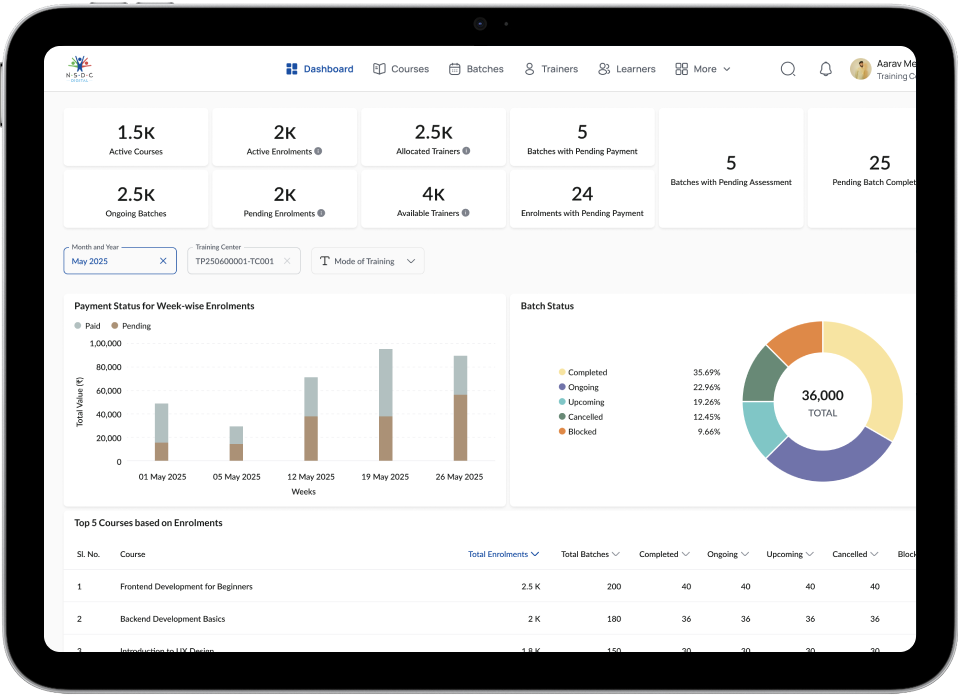Screen dimensions: 958x696
Task: Go to the Batches tab
Action: tap(476, 69)
